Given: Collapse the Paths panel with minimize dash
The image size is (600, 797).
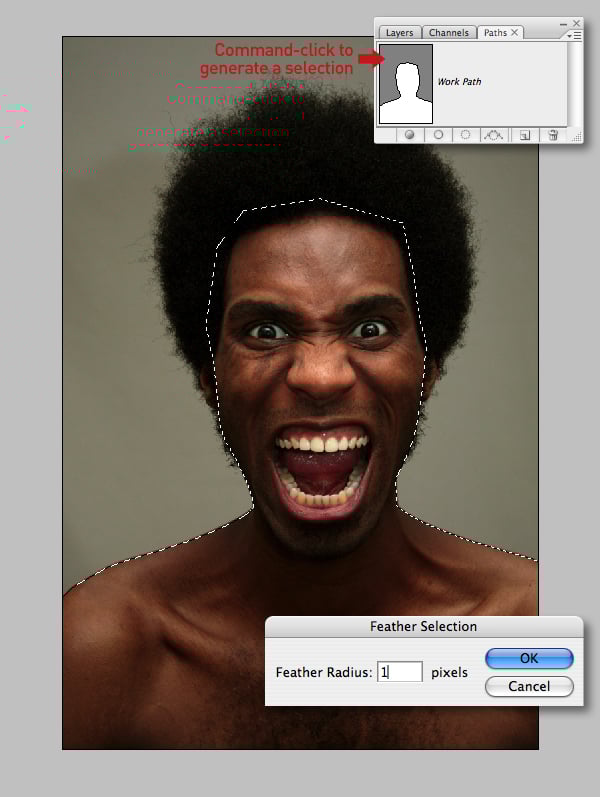Looking at the screenshot, I should [563, 24].
